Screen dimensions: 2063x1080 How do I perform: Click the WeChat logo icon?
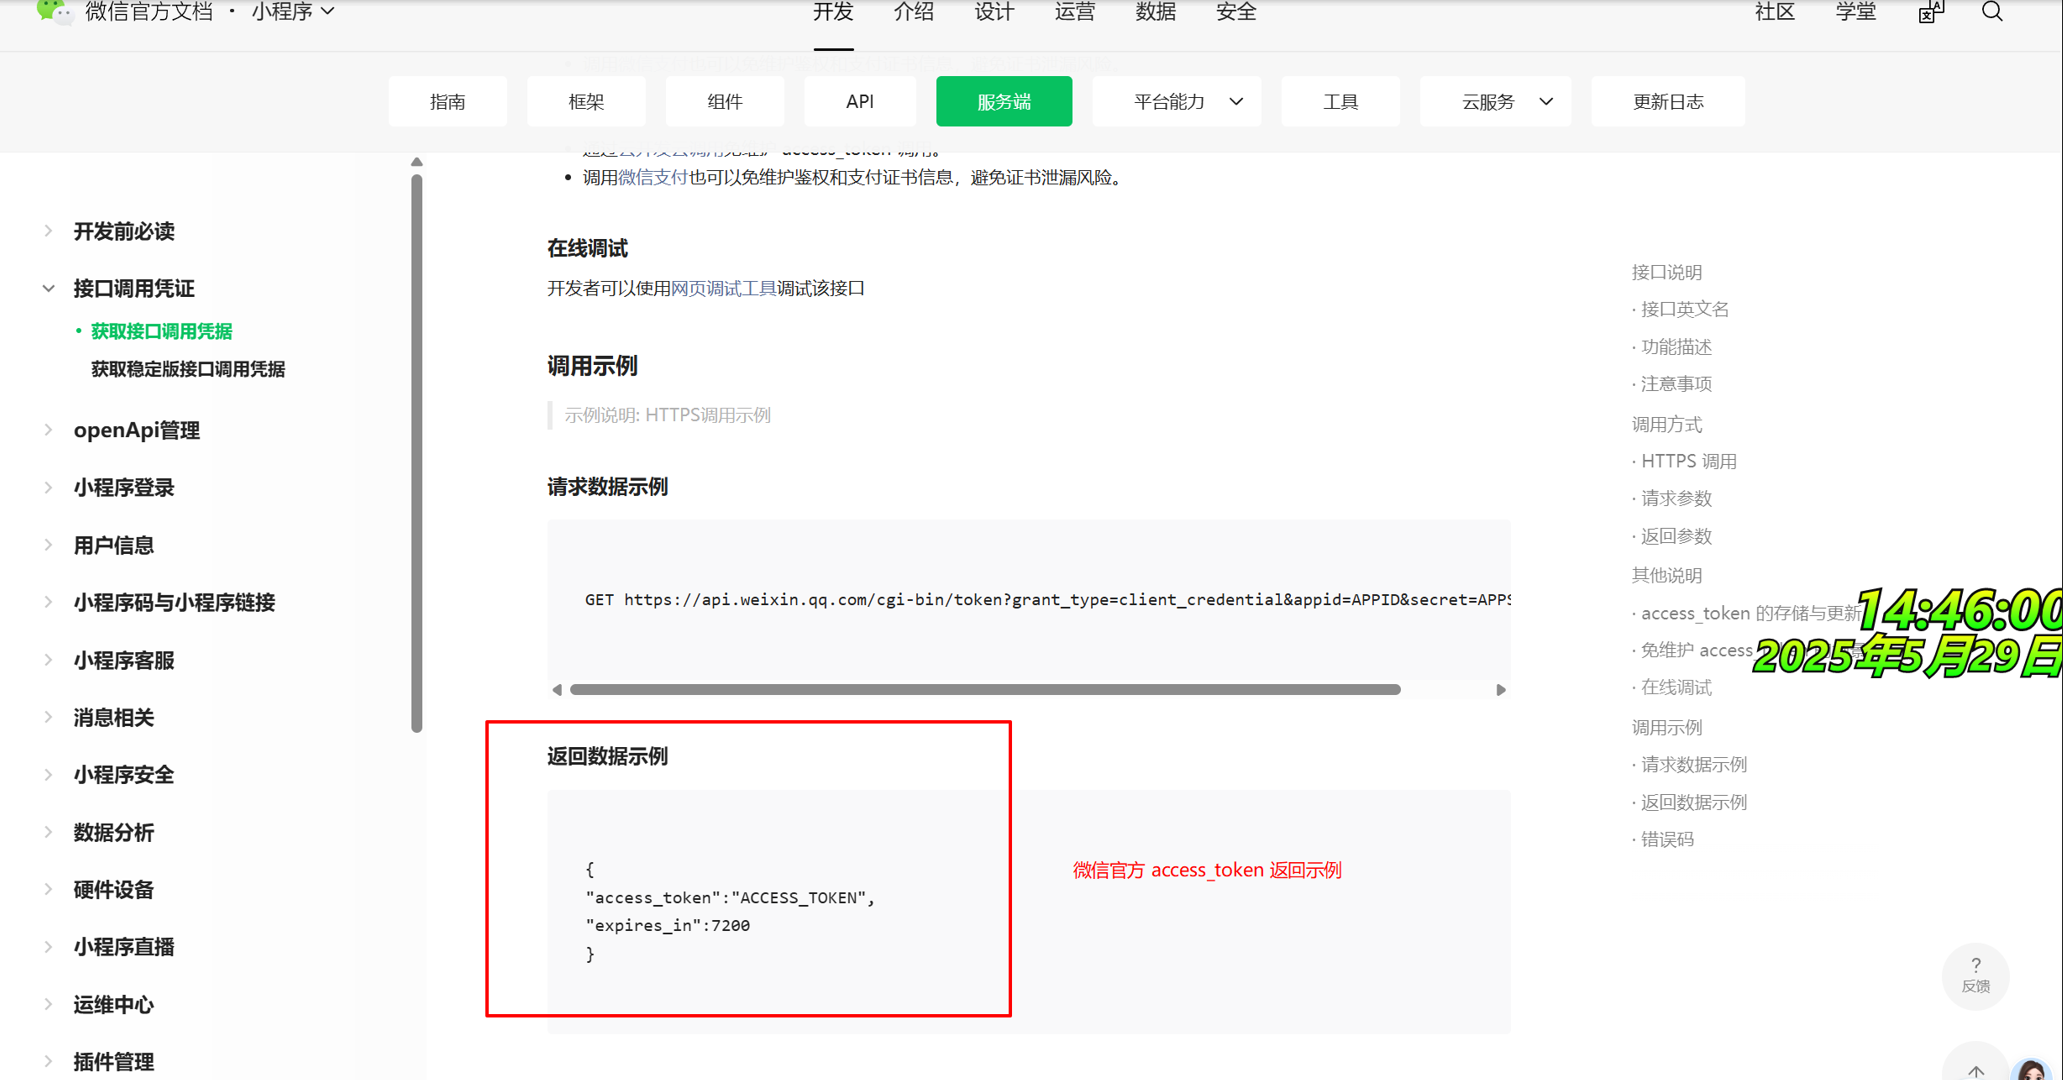click(x=53, y=12)
